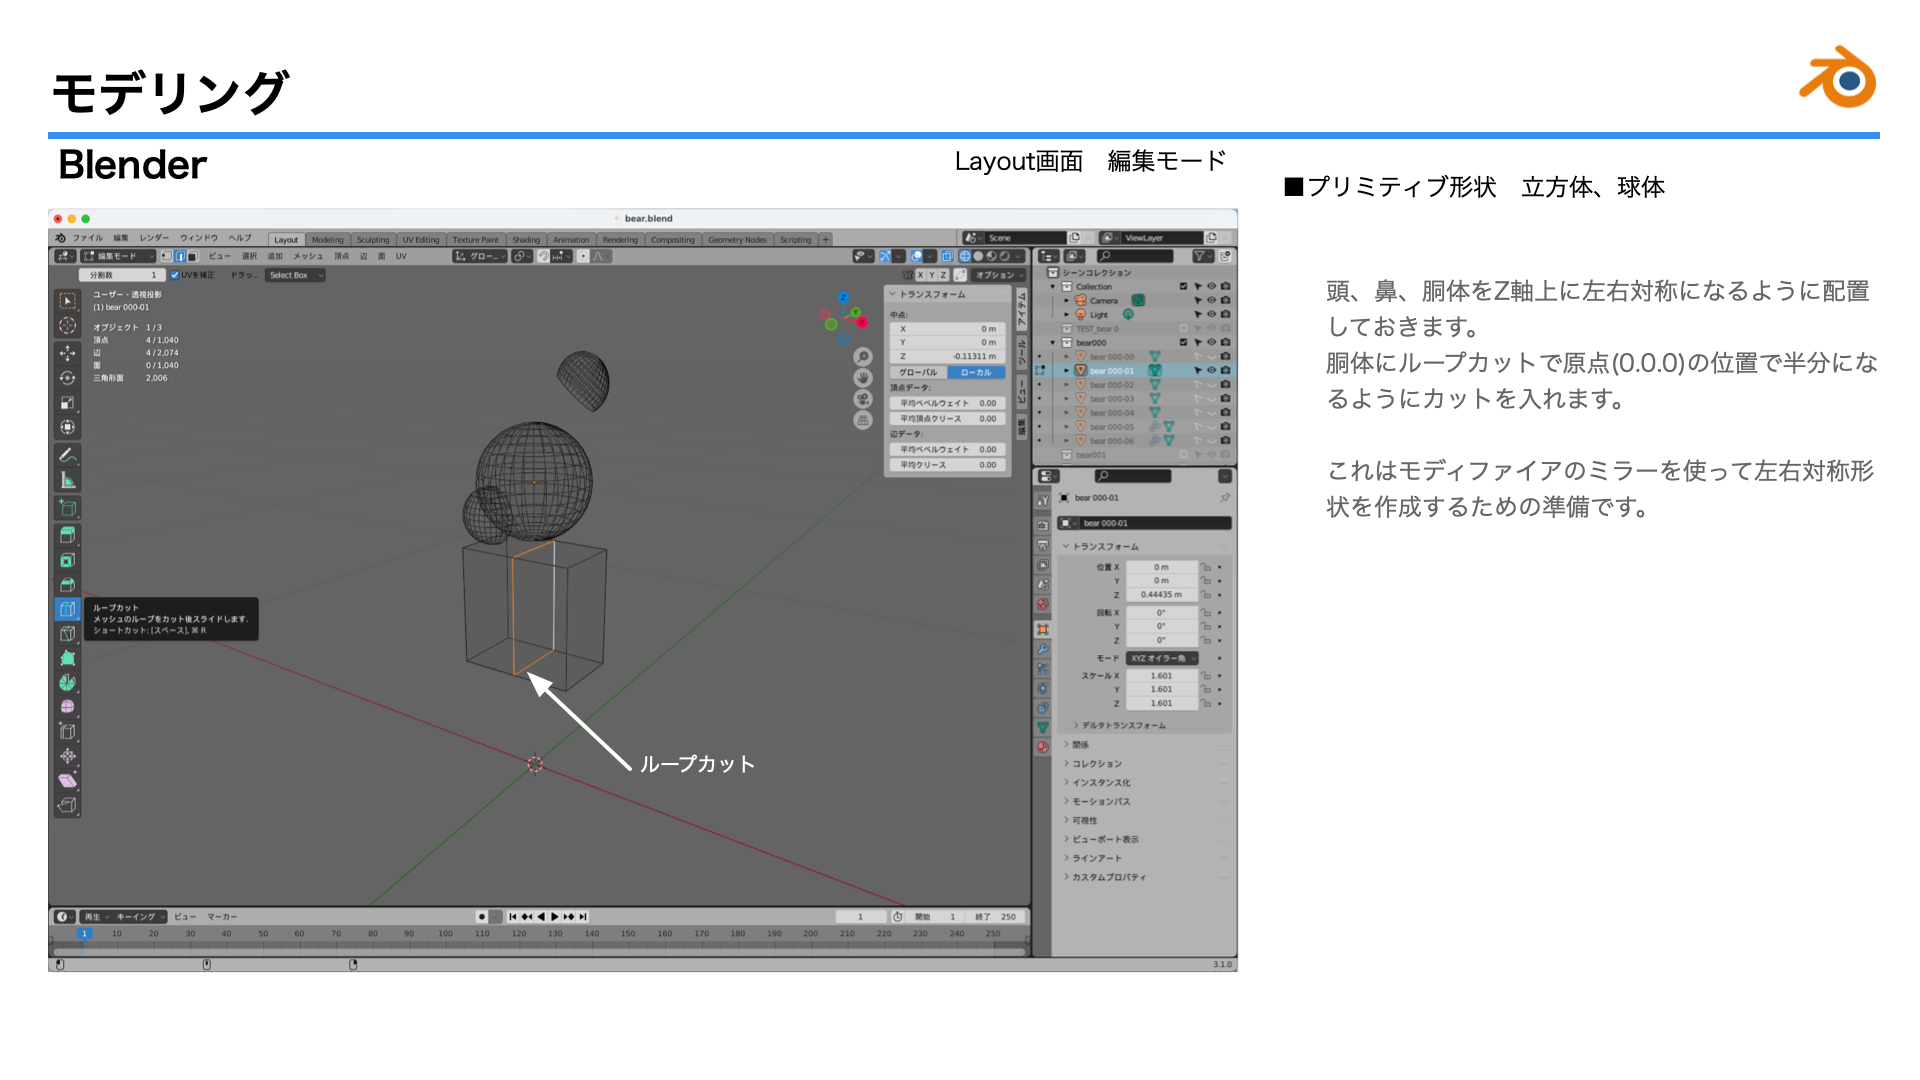Open the Options dropdown in viewport
Viewport: 1920px width, 1080px height.
pyautogui.click(x=1000, y=275)
